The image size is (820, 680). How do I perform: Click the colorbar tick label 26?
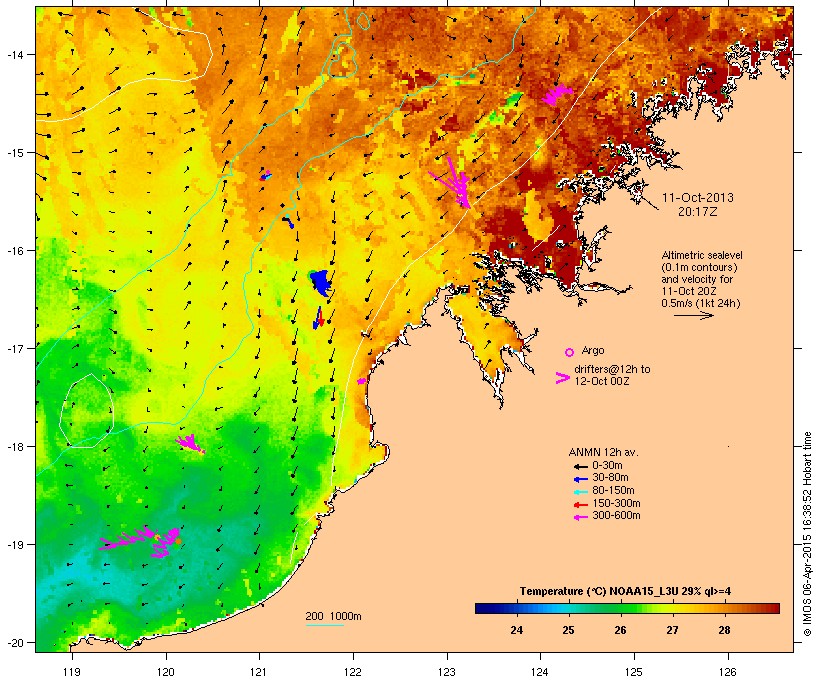620,630
